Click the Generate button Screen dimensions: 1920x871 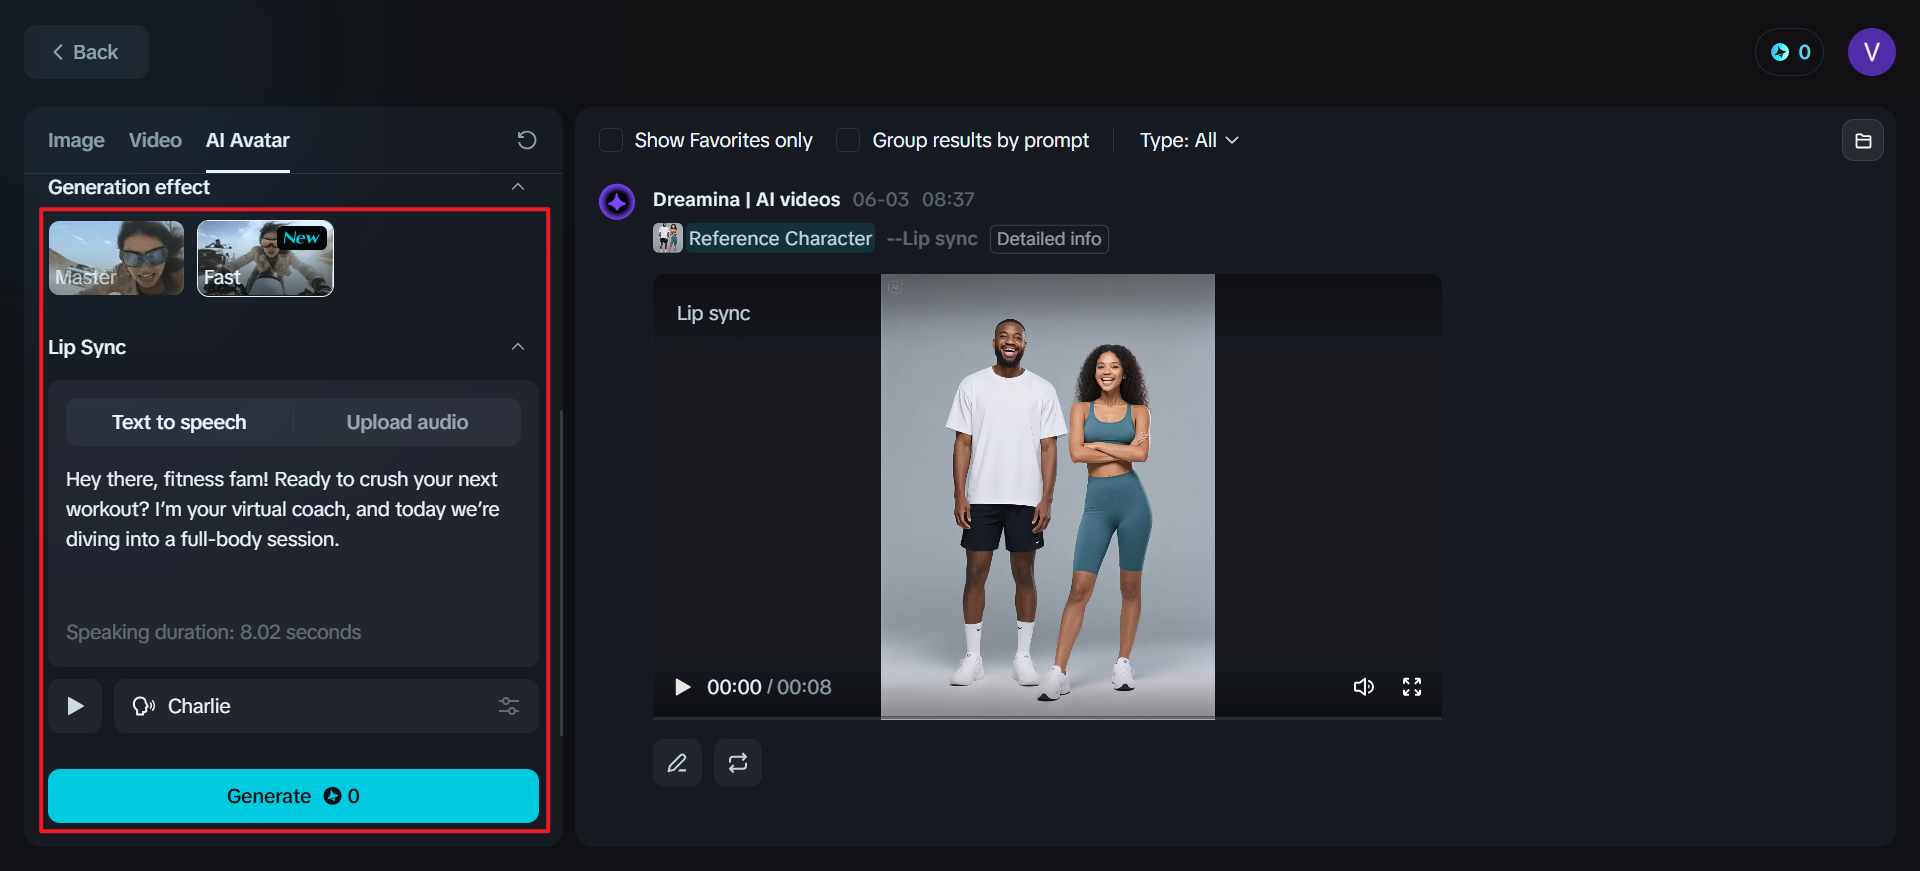[x=293, y=796]
